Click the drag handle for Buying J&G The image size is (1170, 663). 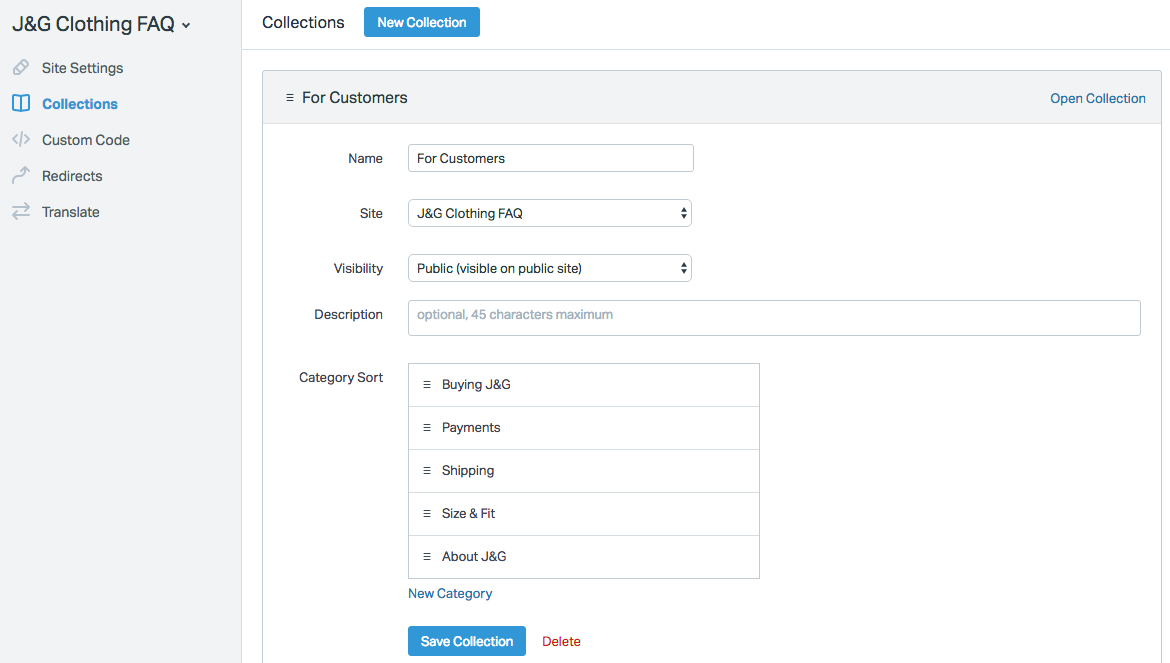pyautogui.click(x=427, y=385)
